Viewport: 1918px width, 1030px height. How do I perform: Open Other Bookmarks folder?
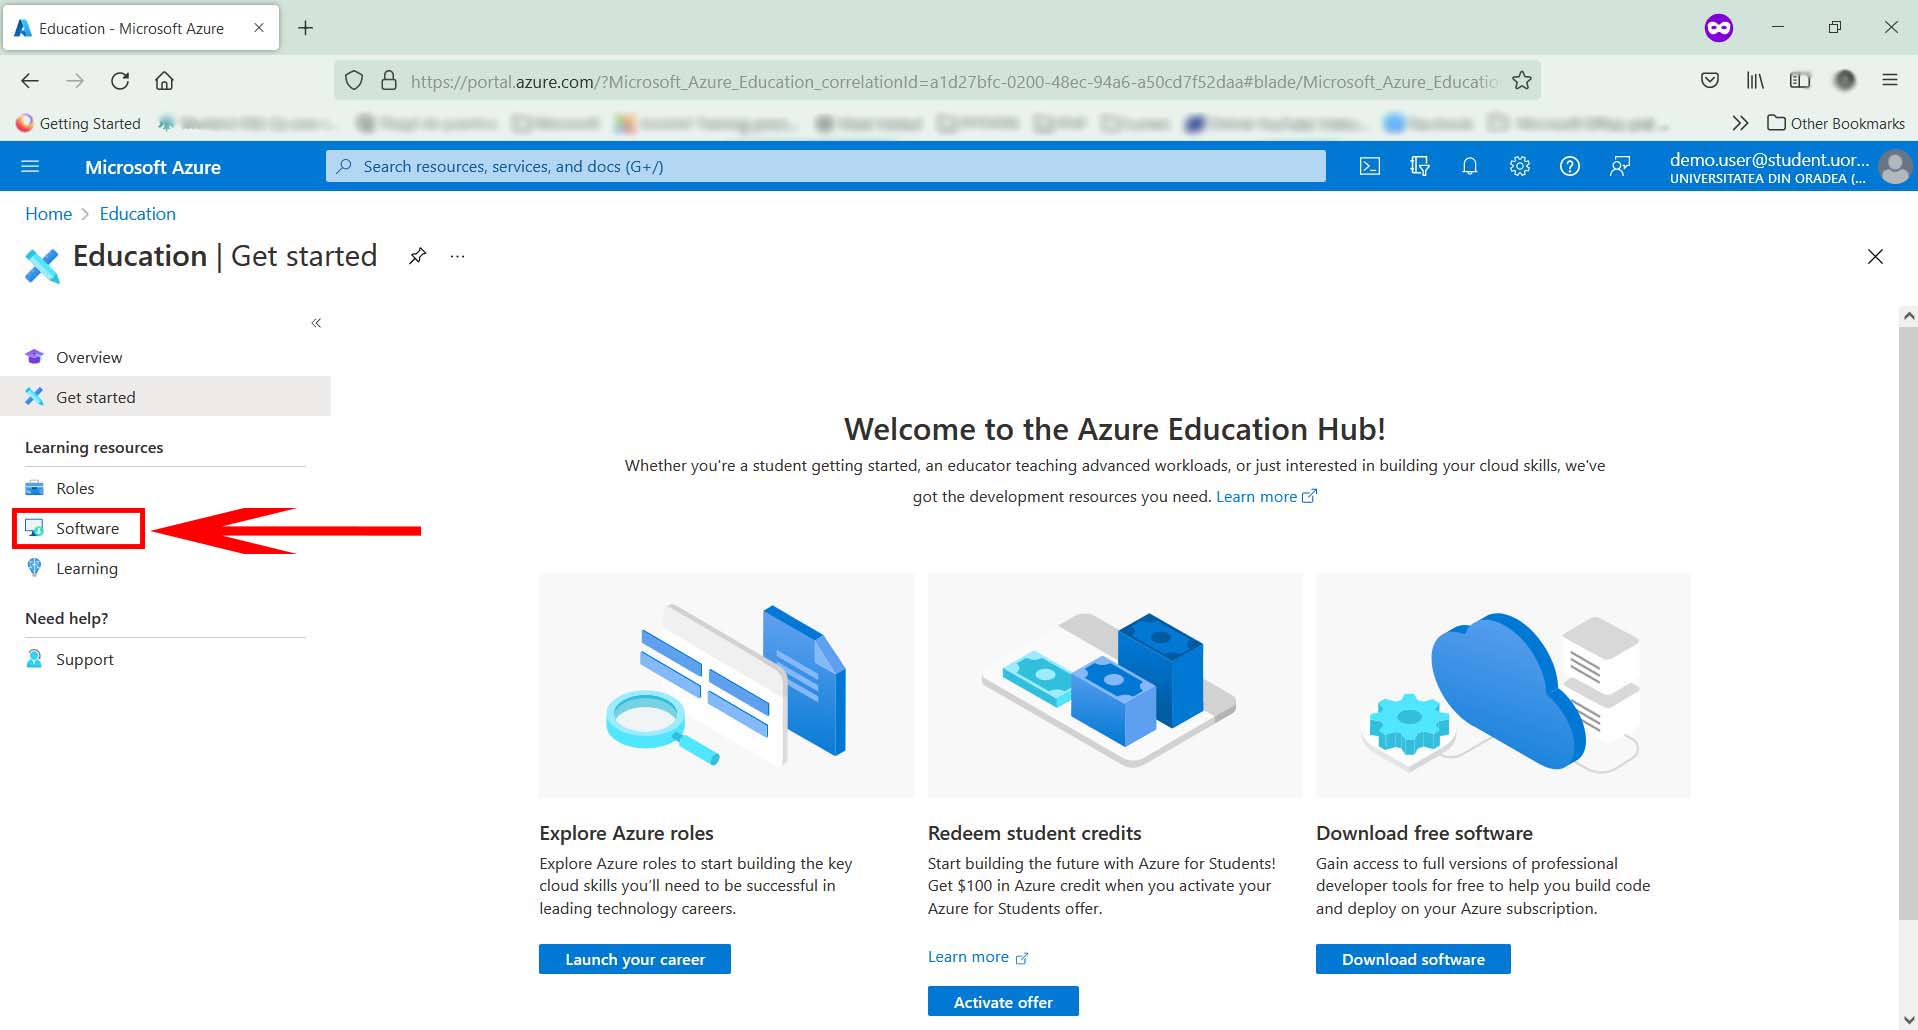click(x=1836, y=123)
